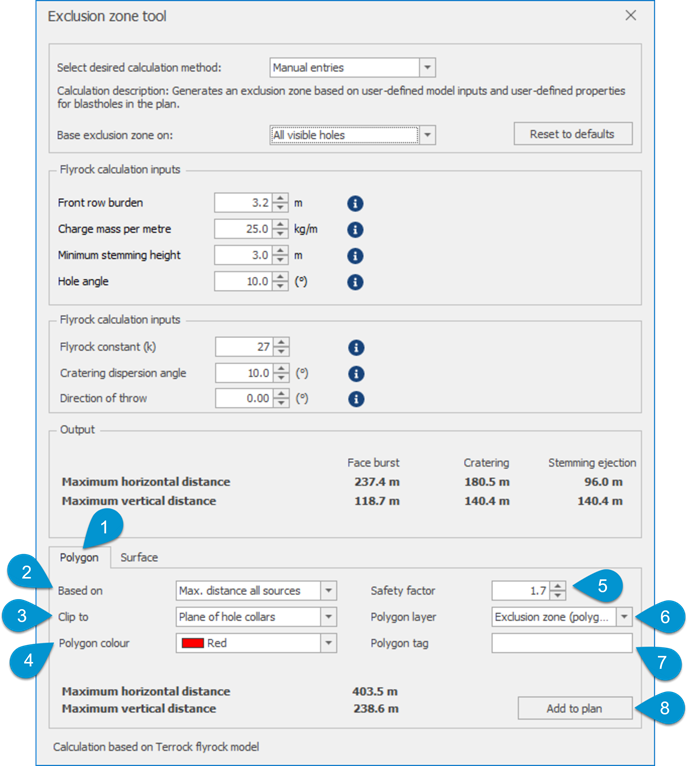Open info for Front row burden
This screenshot has width=689, height=766.
click(x=355, y=203)
